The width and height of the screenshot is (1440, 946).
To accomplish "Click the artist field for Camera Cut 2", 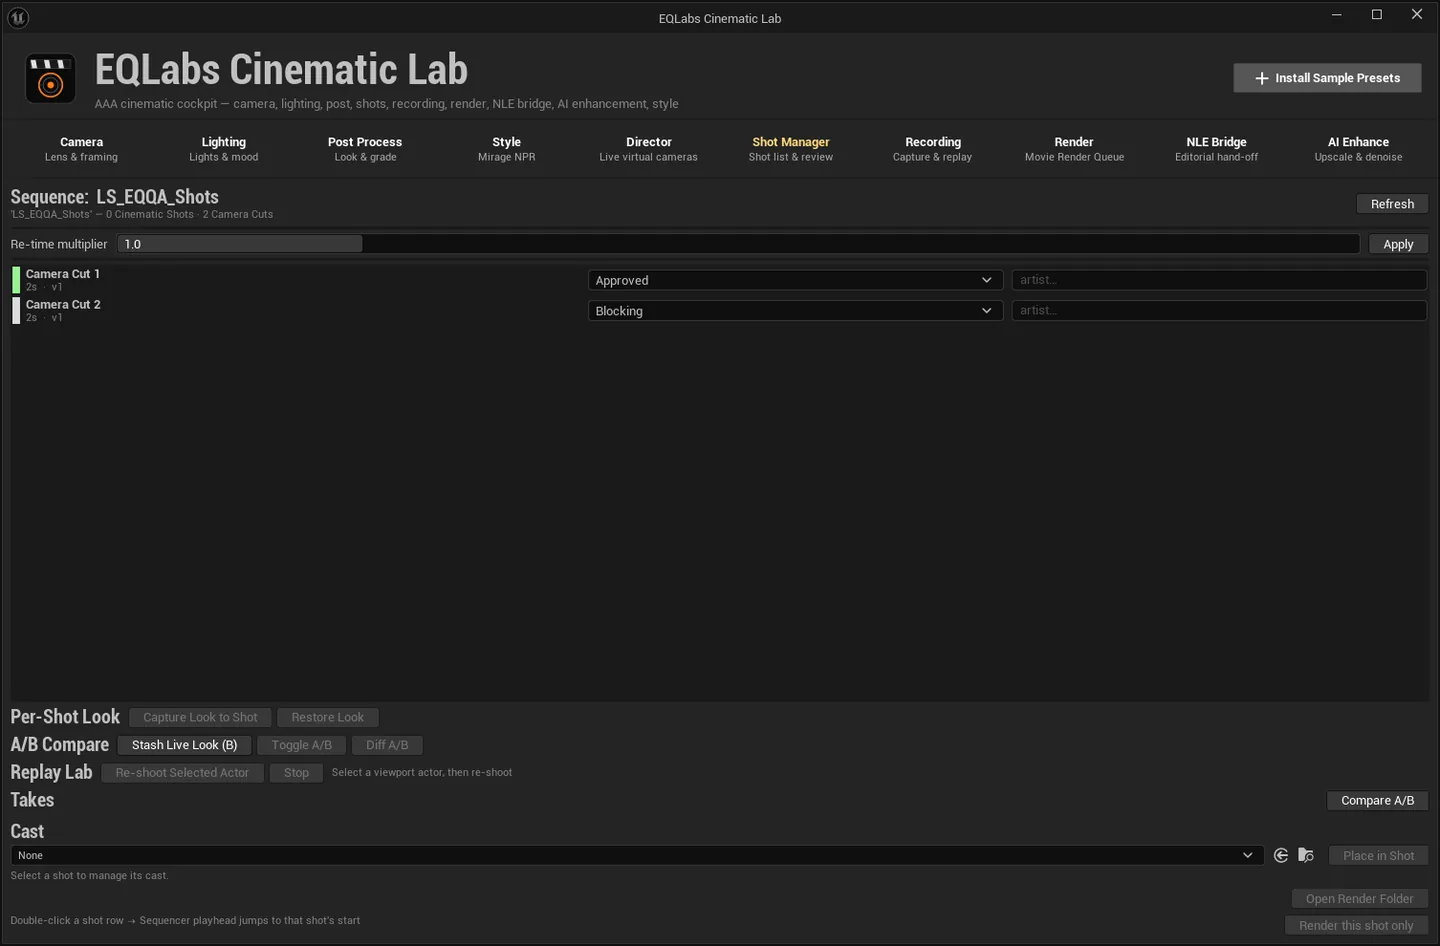I will click(x=1219, y=311).
